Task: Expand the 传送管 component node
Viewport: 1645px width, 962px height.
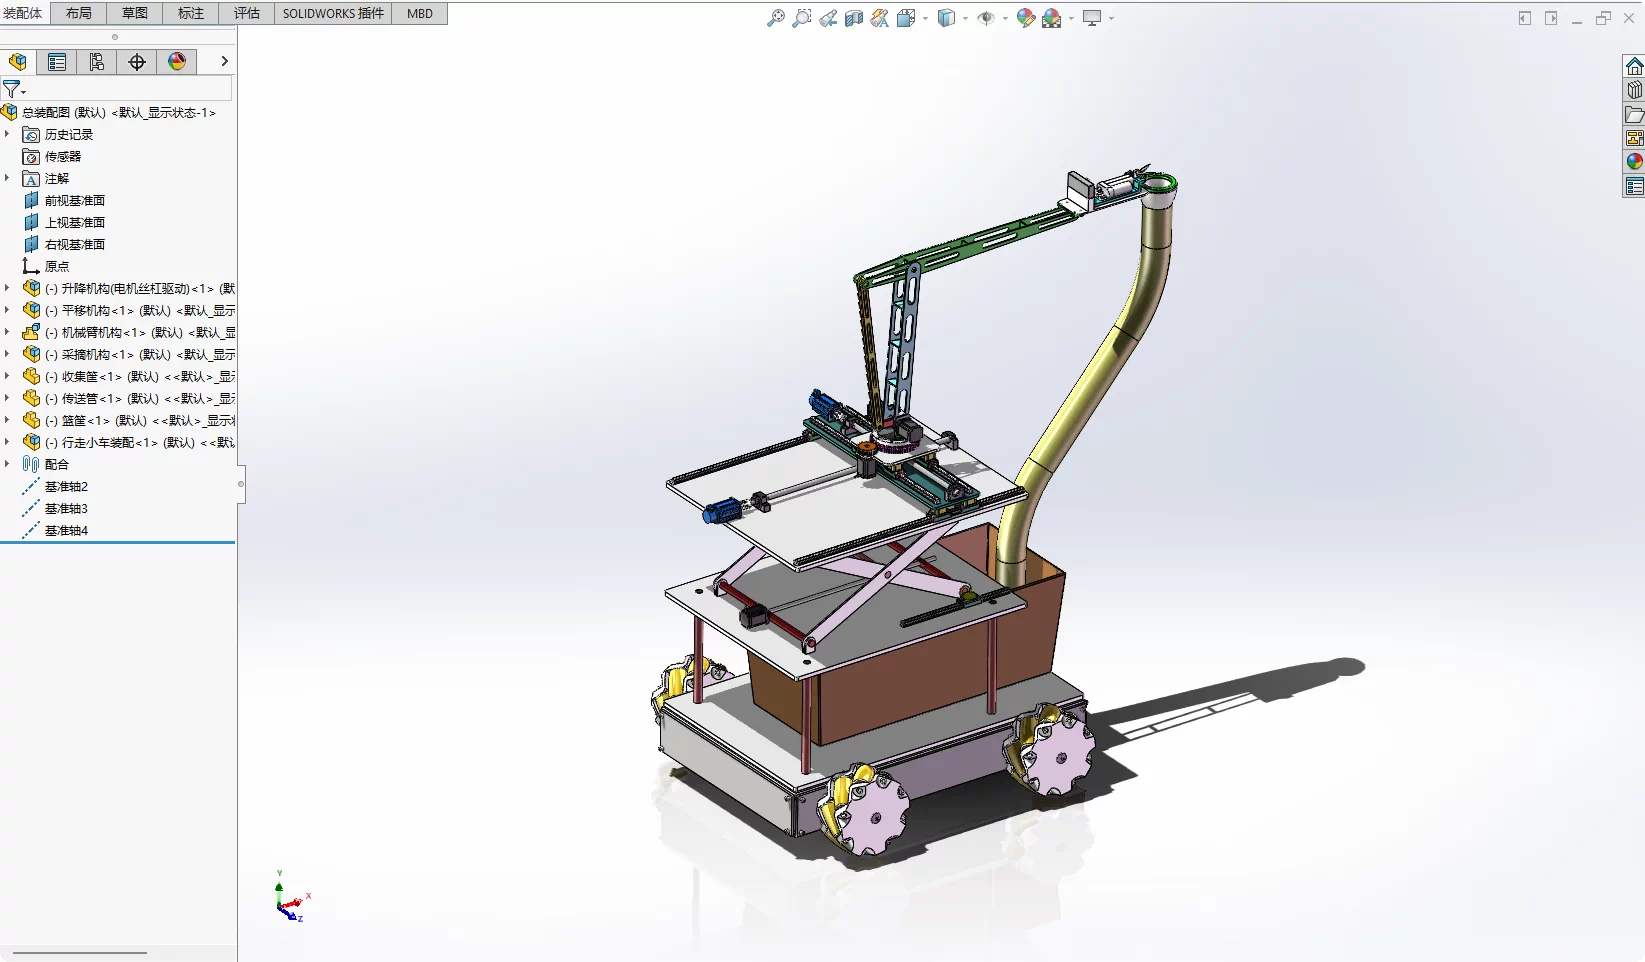Action: (x=7, y=398)
